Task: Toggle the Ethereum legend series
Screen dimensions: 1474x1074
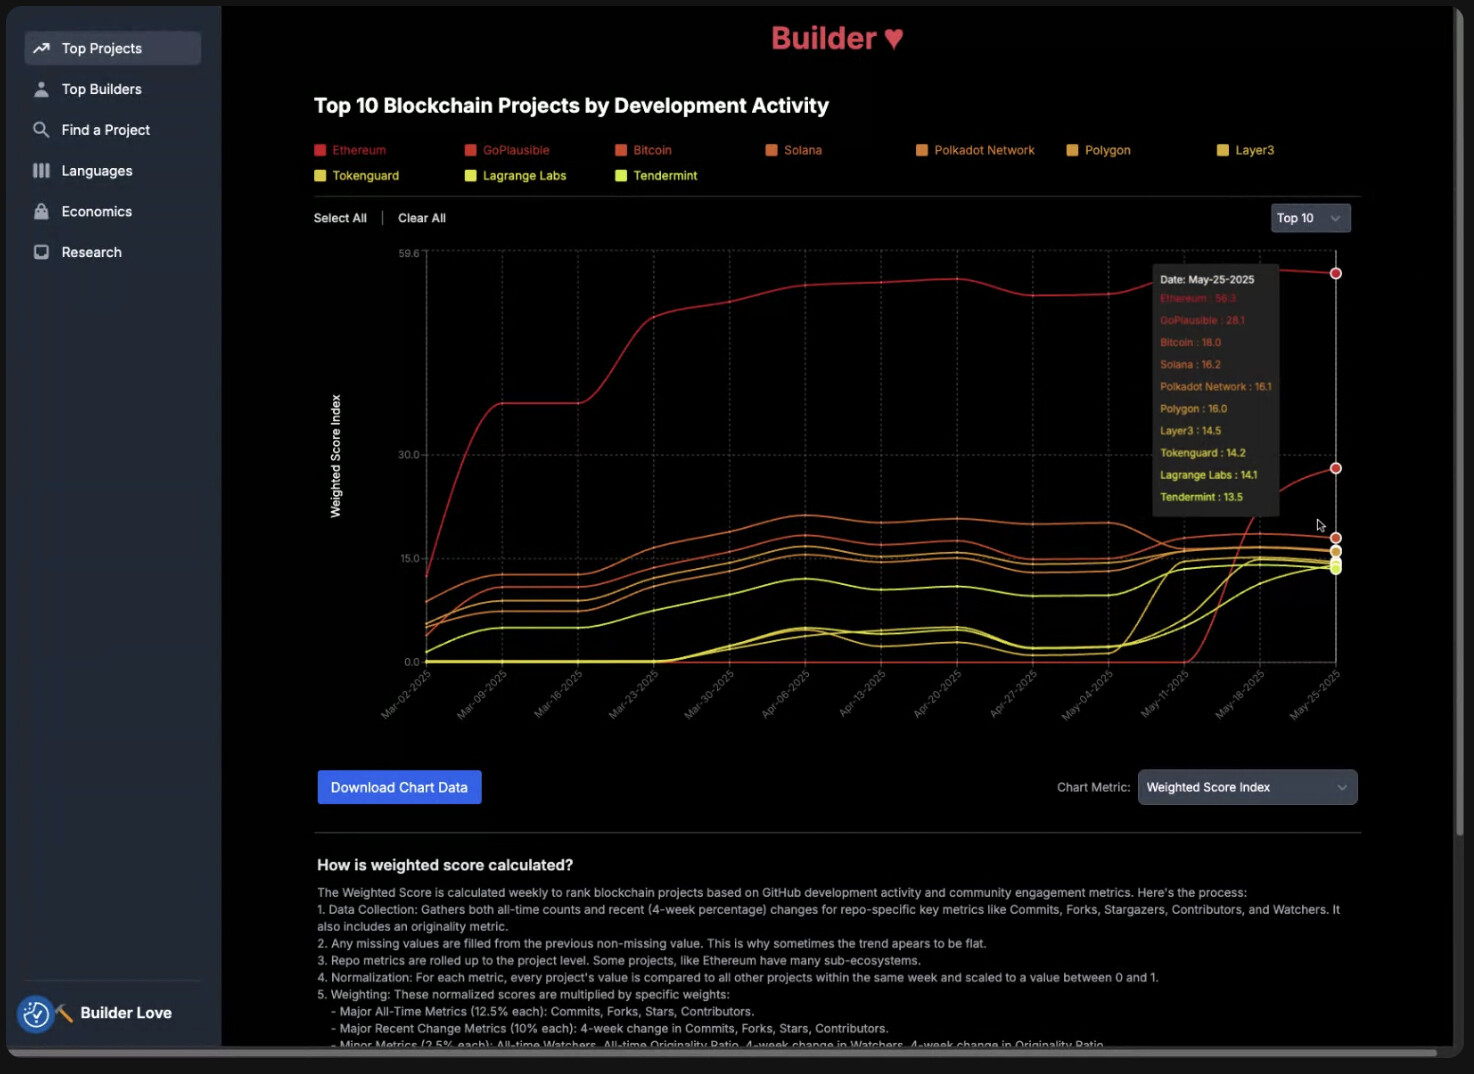Action: coord(350,150)
